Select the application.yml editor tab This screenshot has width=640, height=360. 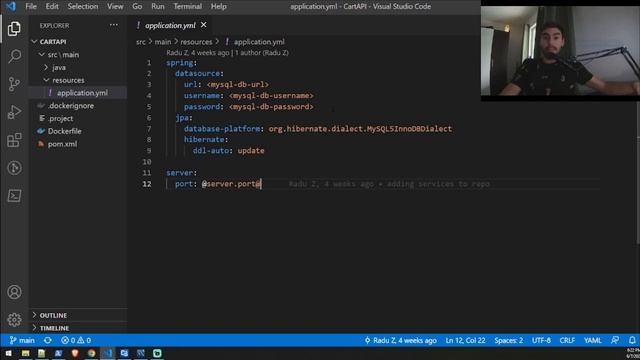click(170, 25)
